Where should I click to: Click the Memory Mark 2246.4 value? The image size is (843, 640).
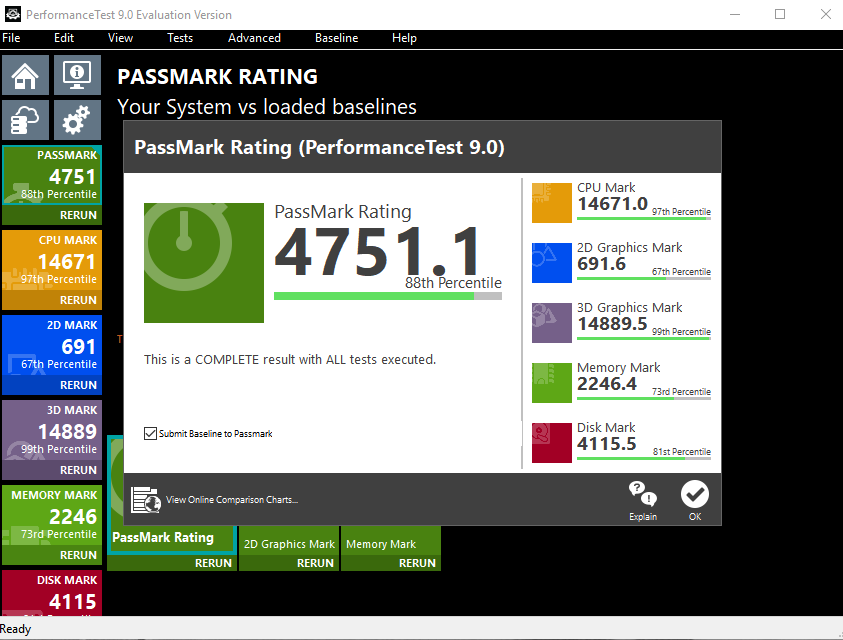[x=607, y=384]
